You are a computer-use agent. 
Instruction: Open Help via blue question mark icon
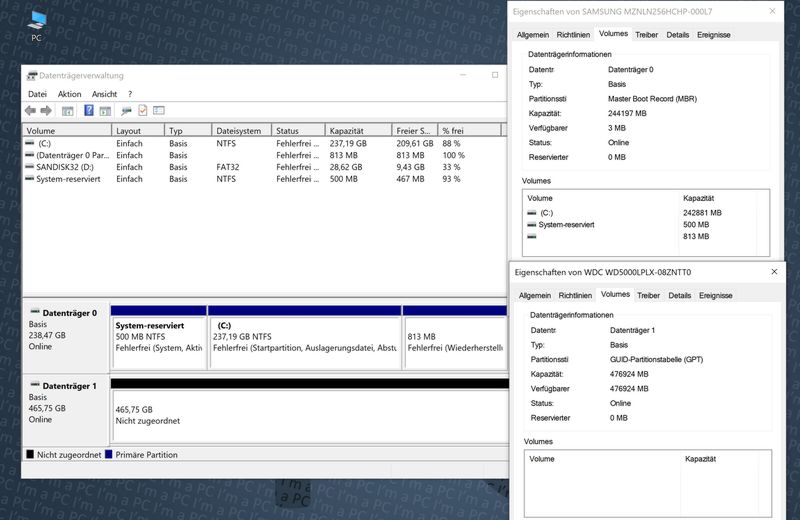pyautogui.click(x=89, y=110)
